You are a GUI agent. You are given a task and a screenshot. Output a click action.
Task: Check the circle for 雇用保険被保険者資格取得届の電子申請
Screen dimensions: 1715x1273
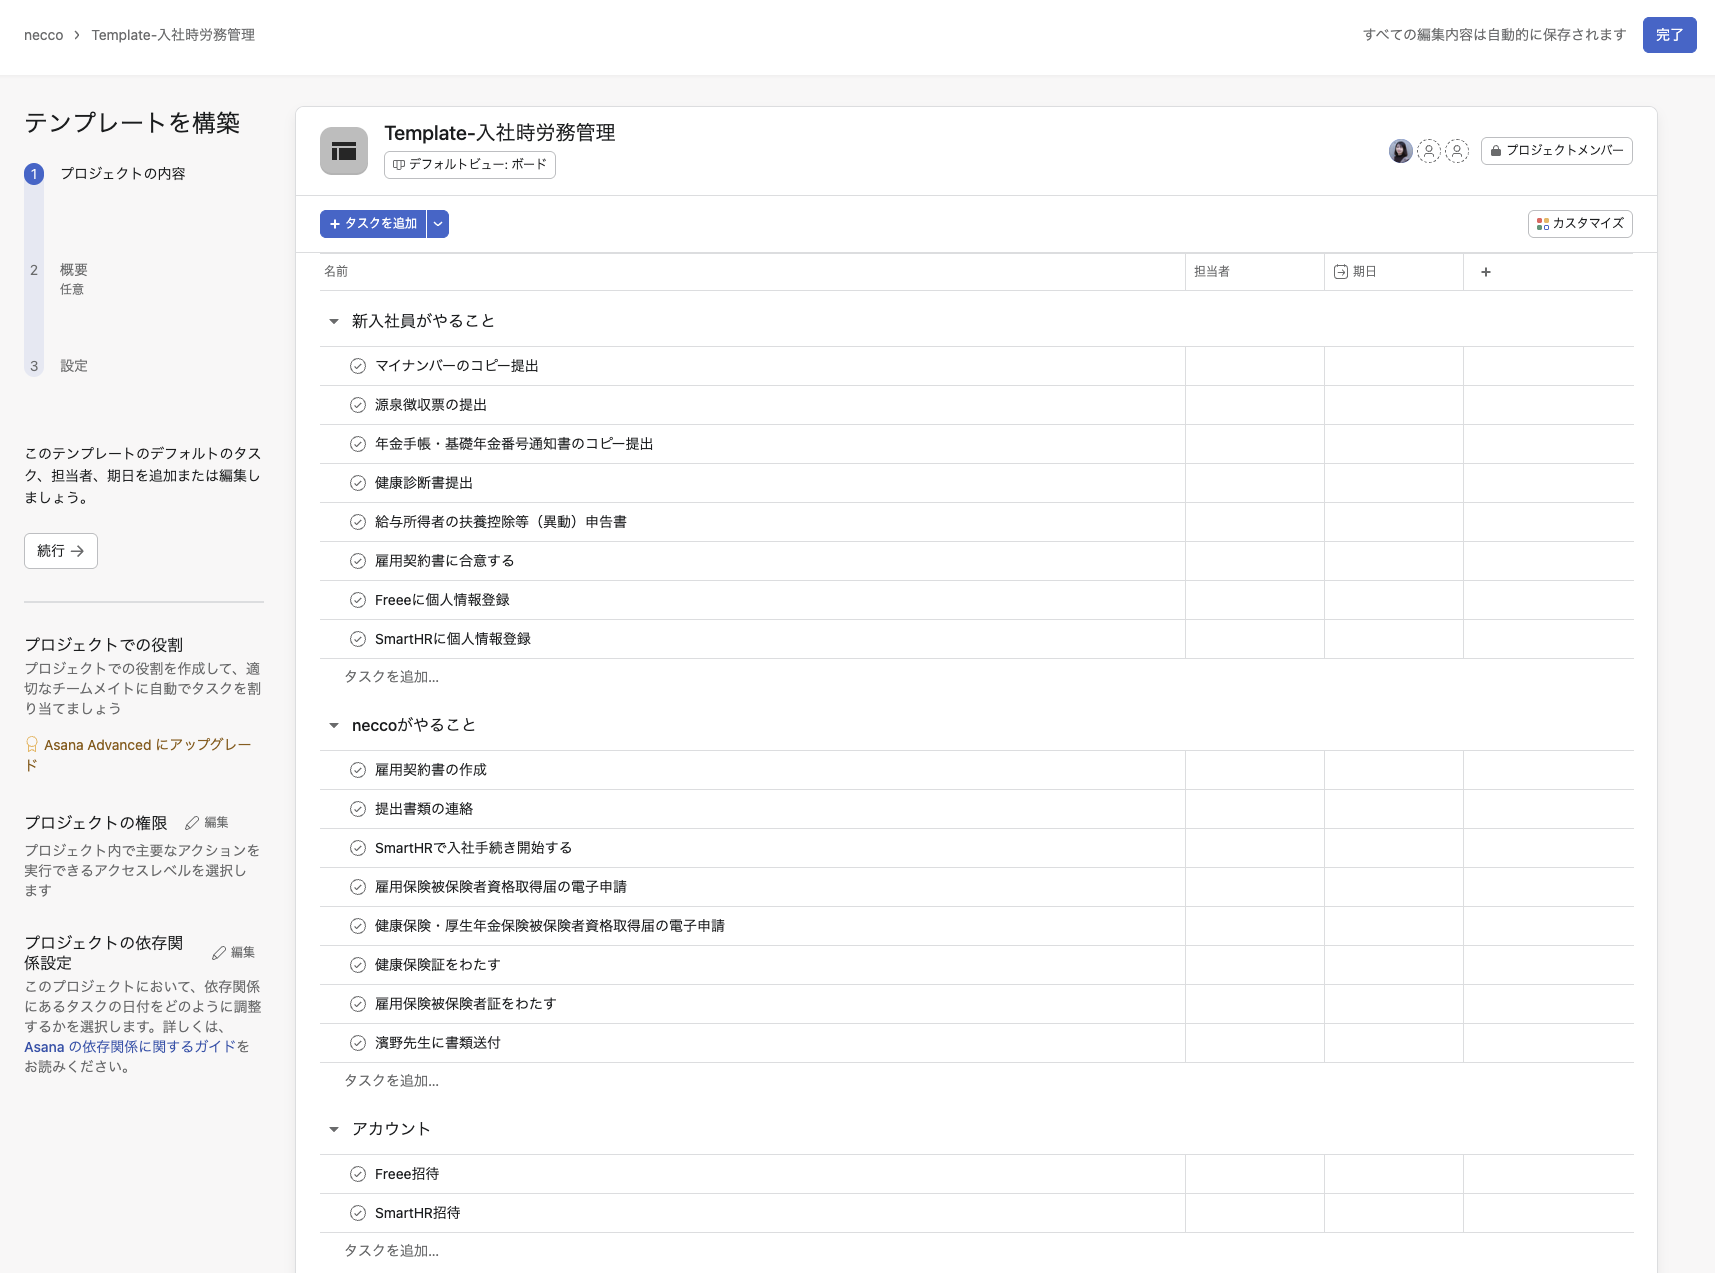pyautogui.click(x=358, y=887)
